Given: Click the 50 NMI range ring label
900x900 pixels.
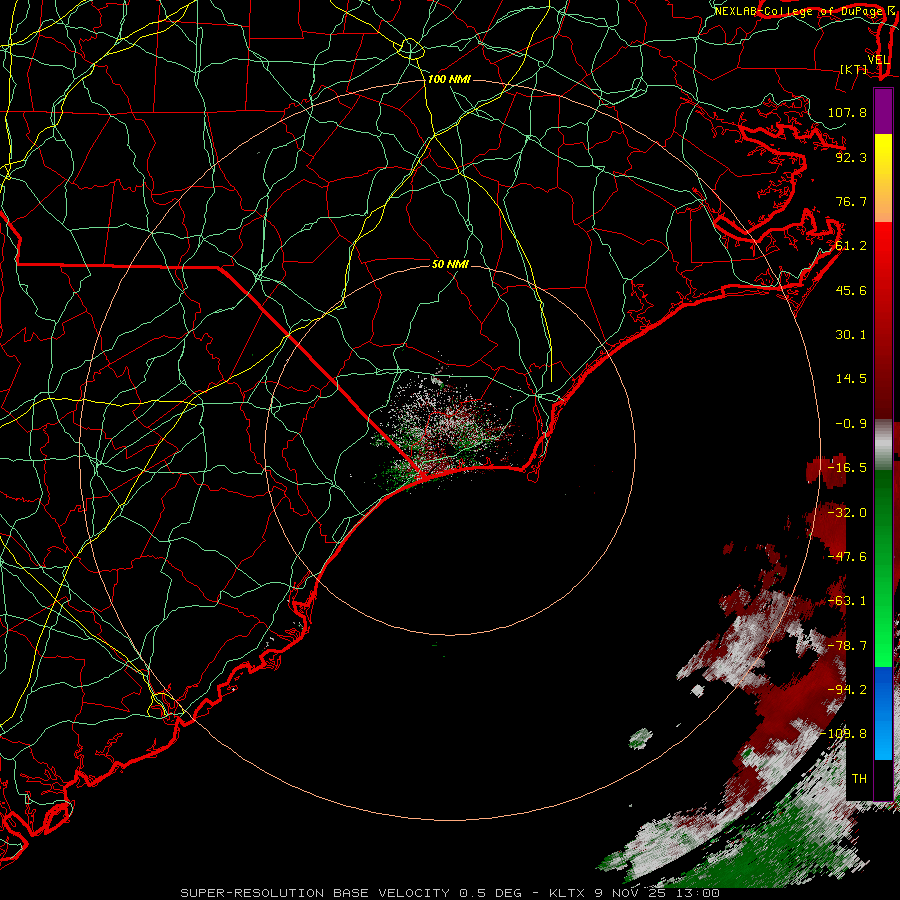Looking at the screenshot, I should [x=451, y=264].
